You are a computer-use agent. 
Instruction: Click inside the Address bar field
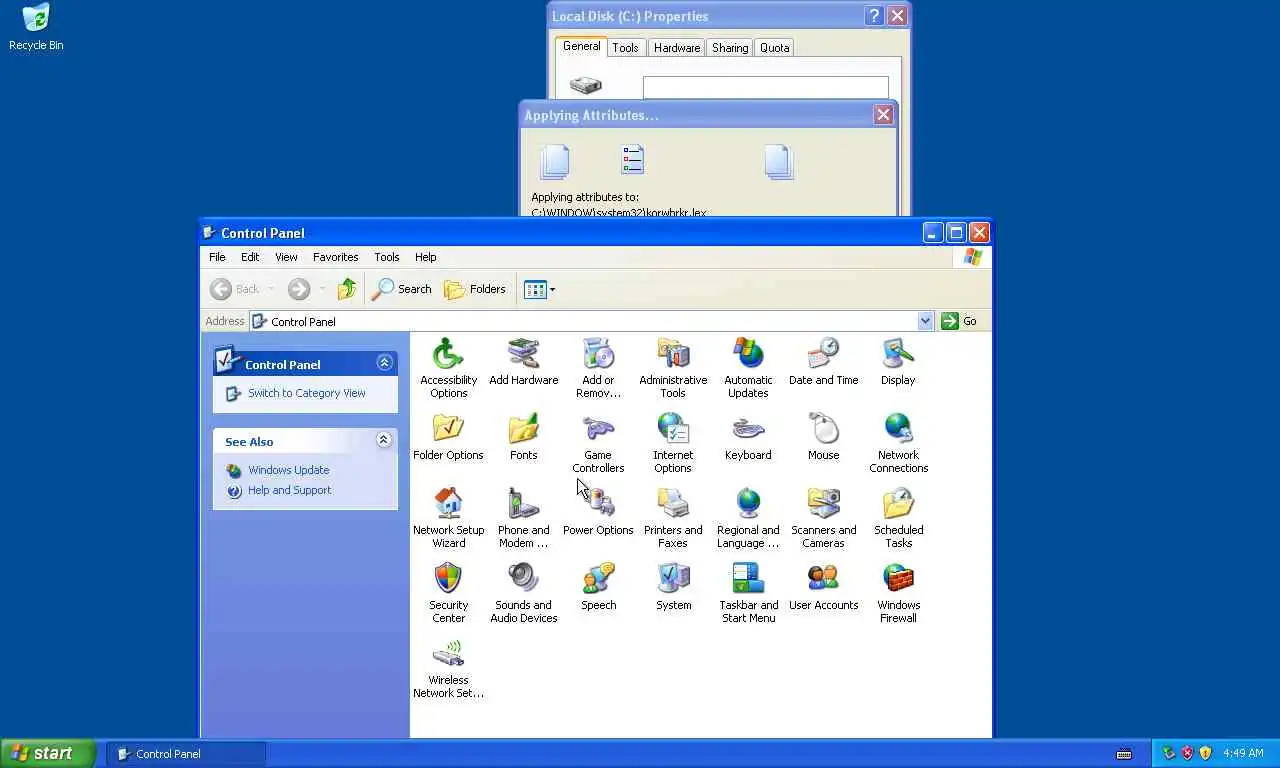click(x=592, y=321)
